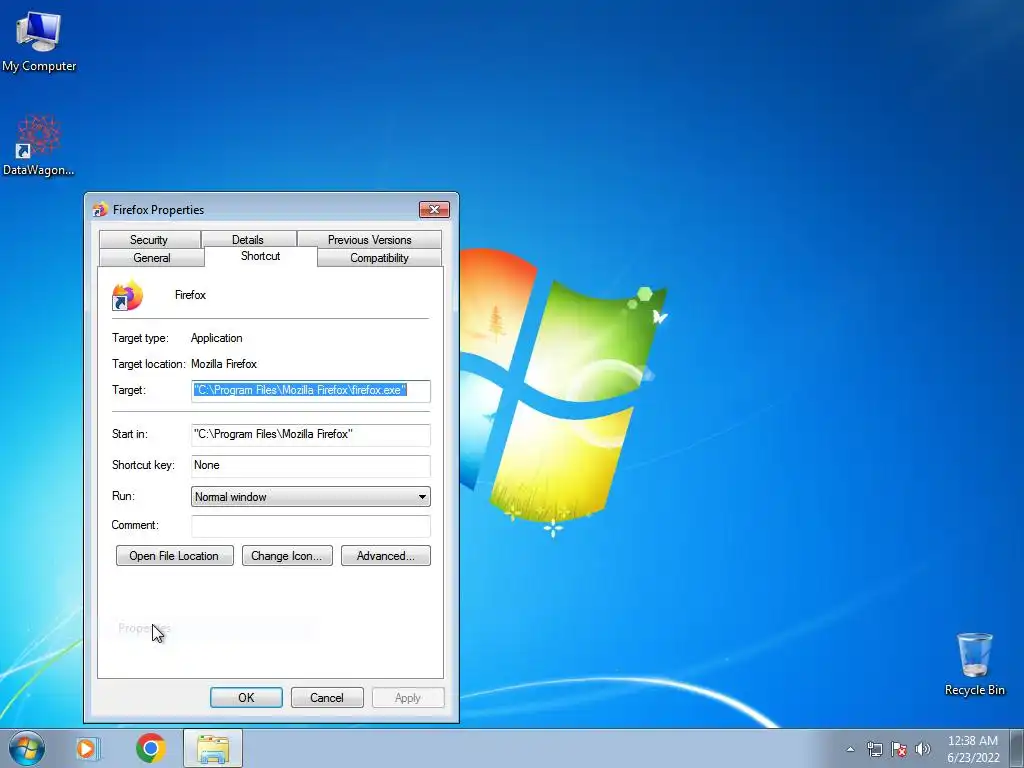1024x768 pixels.
Task: Click the Firefox icon in the dialog title bar
Action: point(100,210)
